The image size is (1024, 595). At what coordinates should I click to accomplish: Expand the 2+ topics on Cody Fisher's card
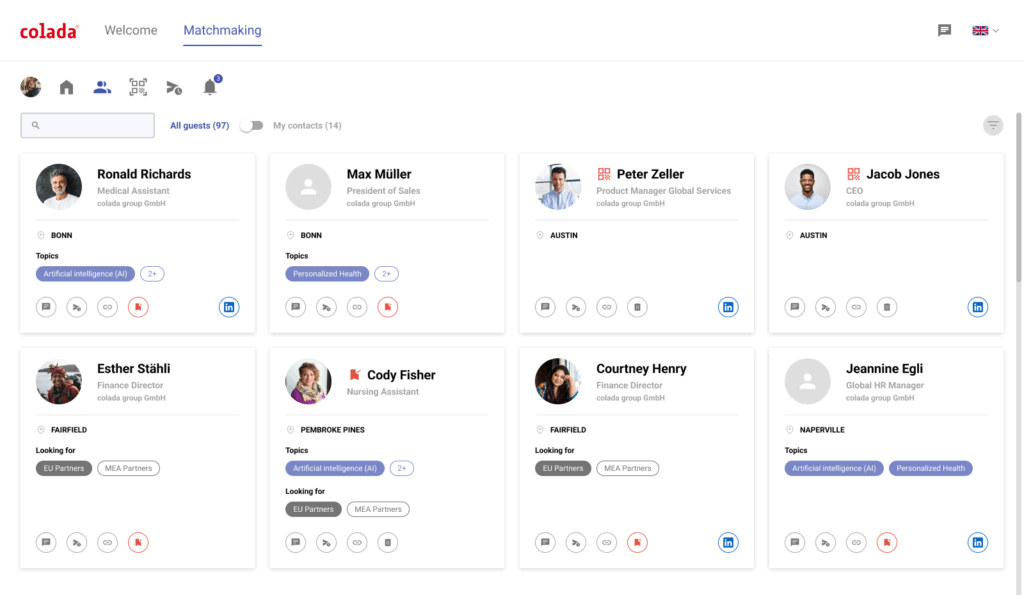tap(401, 468)
